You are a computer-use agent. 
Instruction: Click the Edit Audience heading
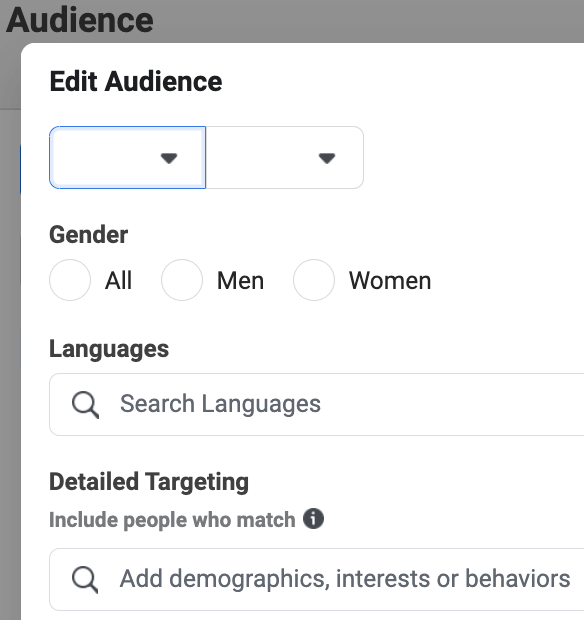point(136,81)
